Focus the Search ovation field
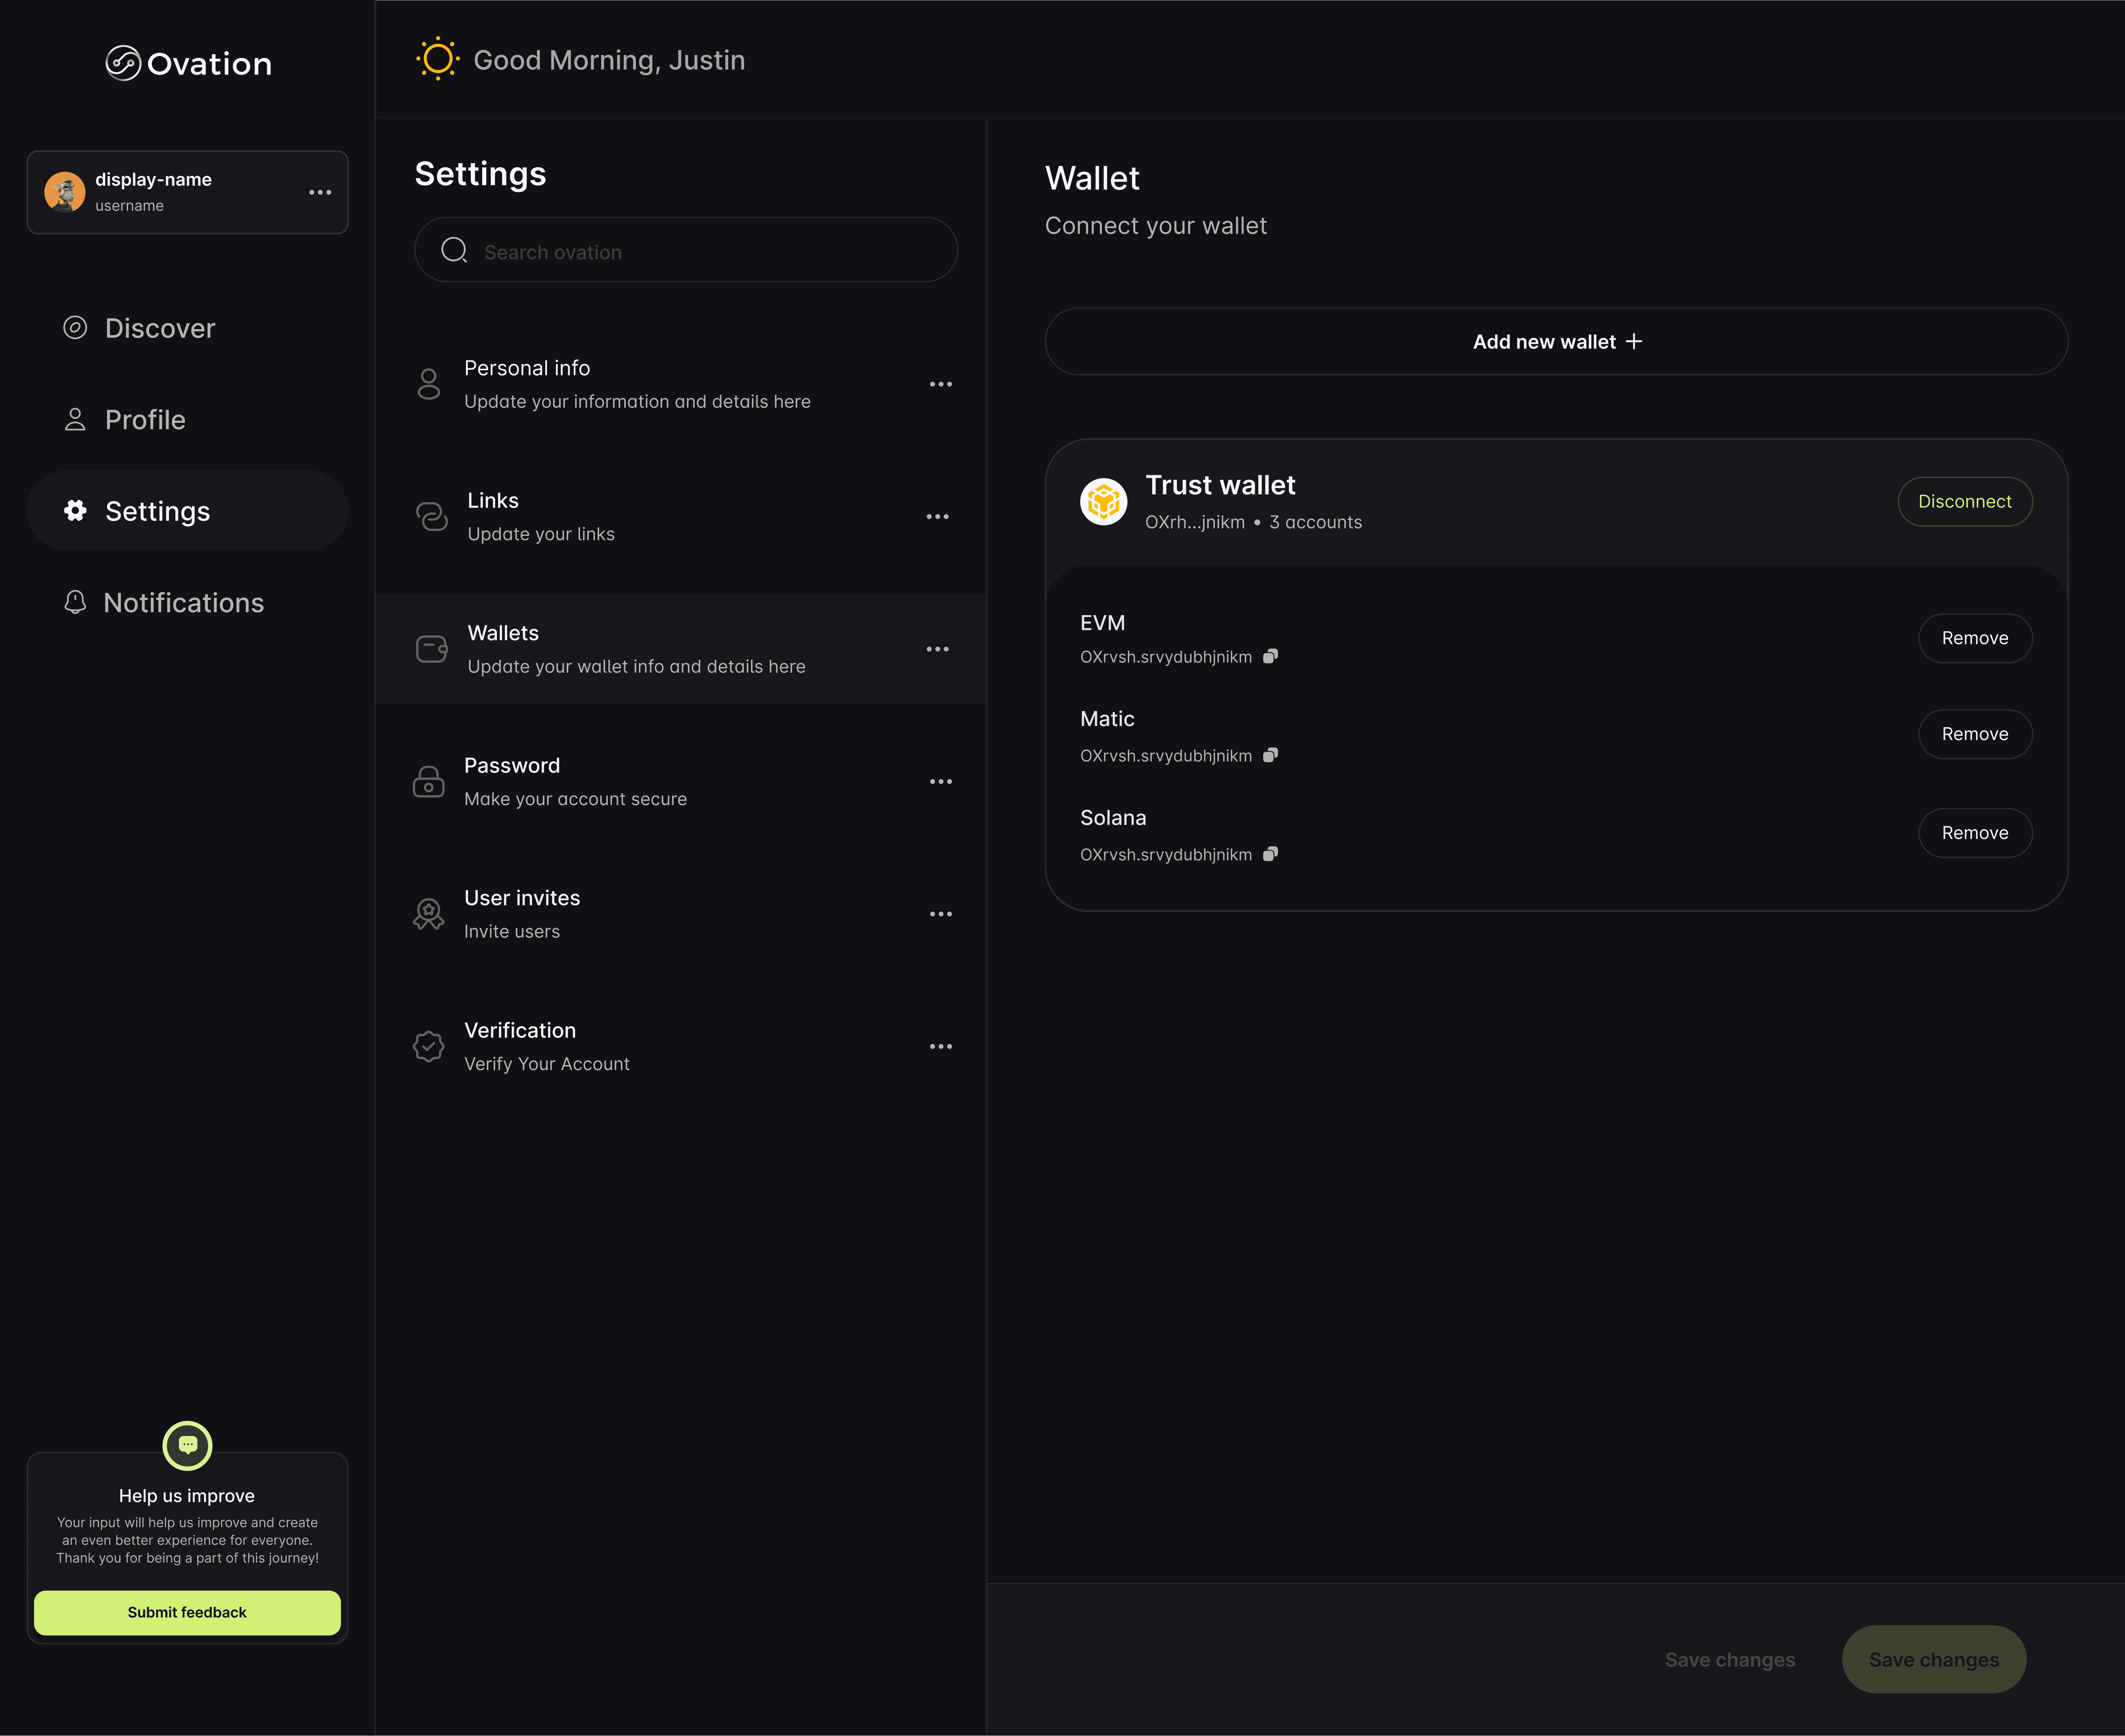2125x1736 pixels. tap(700, 251)
